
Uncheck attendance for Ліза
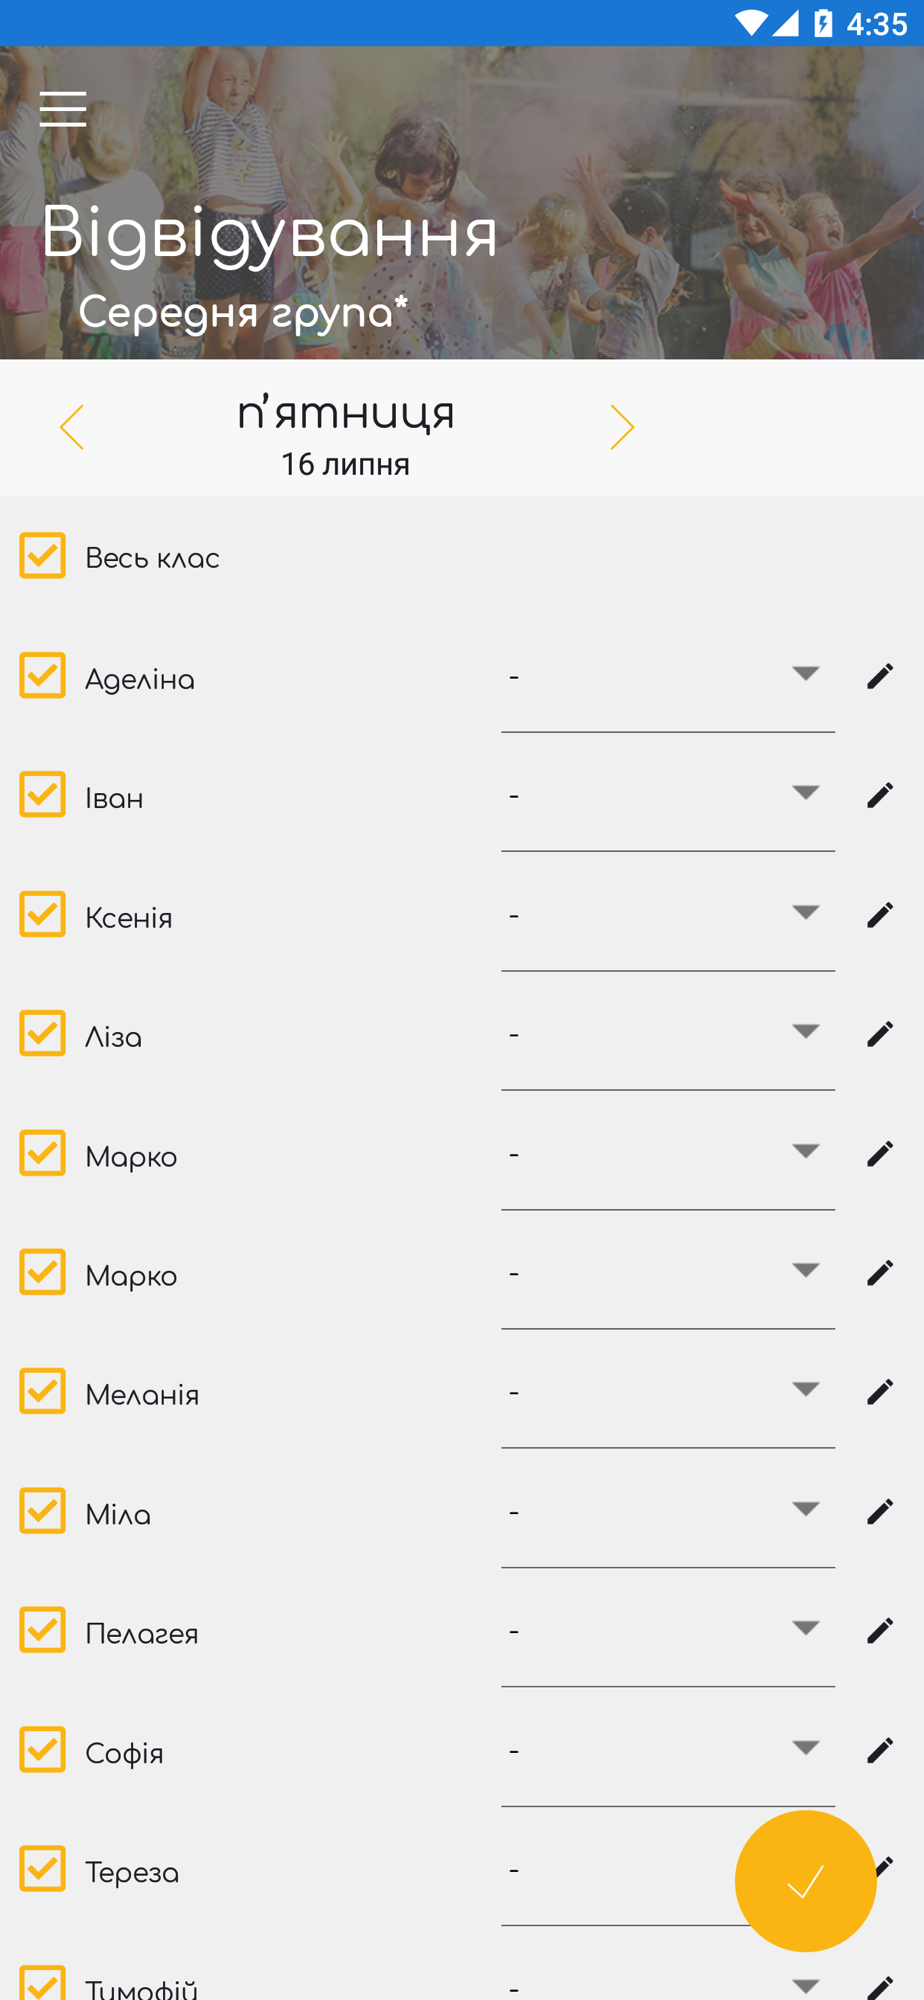click(x=43, y=1033)
